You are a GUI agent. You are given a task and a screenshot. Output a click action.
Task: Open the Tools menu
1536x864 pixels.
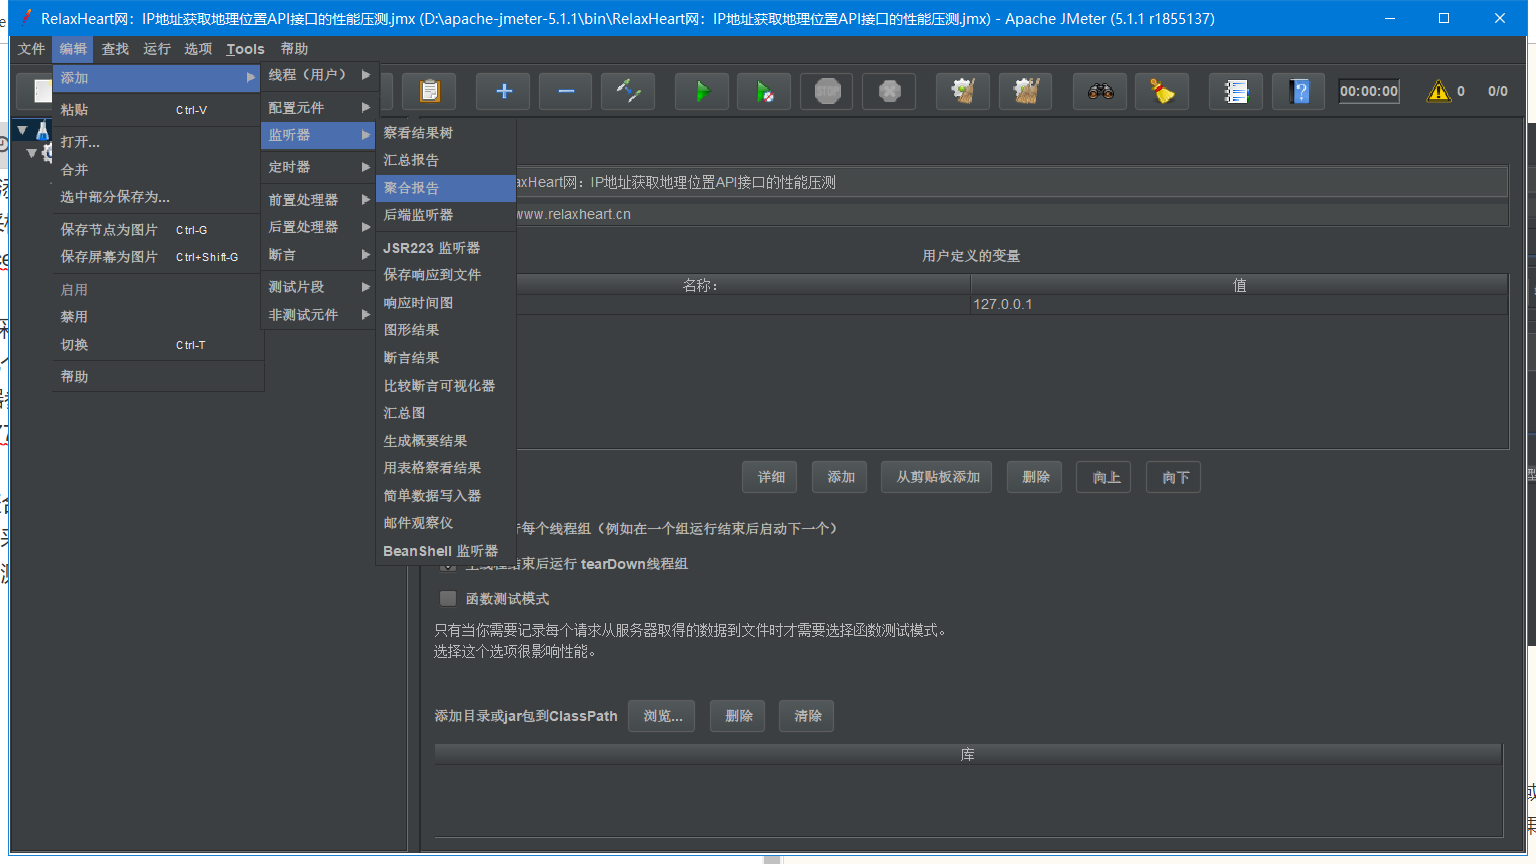245,49
